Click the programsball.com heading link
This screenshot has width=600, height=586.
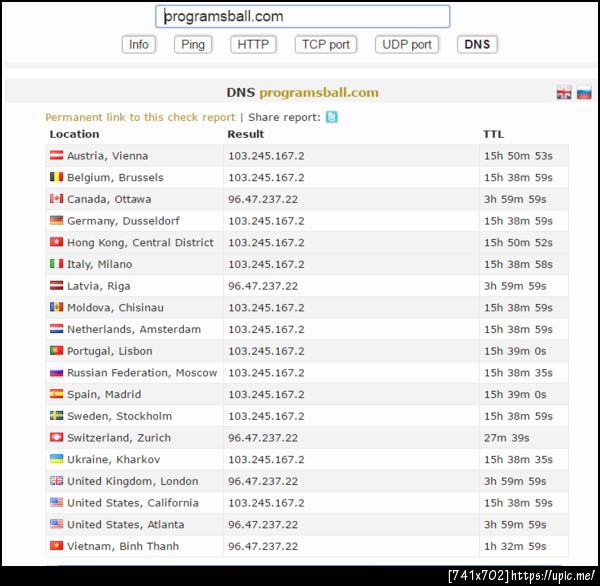click(x=319, y=93)
